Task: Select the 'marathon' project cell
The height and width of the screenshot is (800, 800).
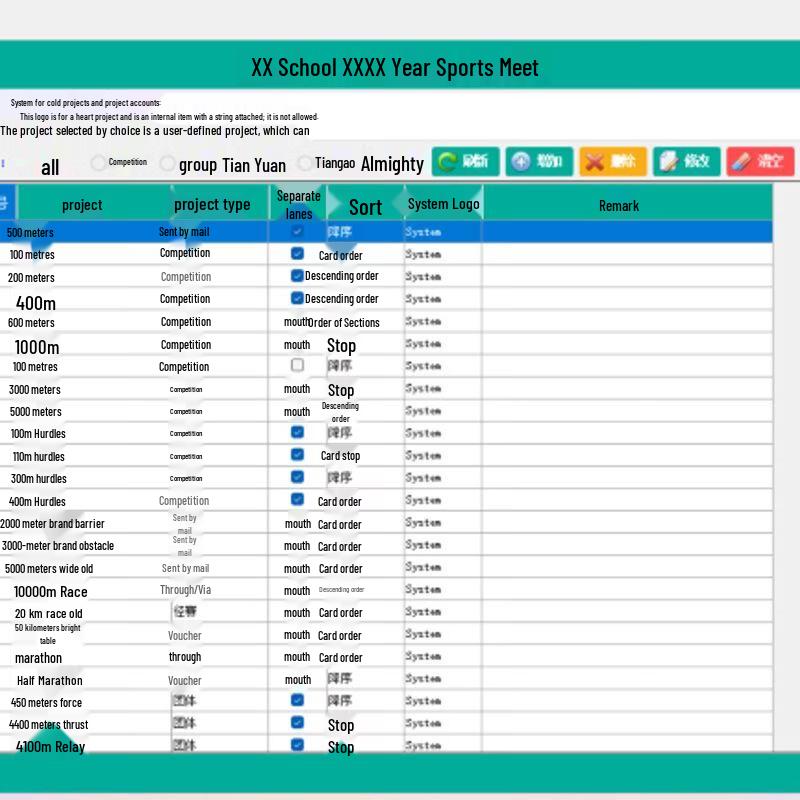Action: pyautogui.click(x=38, y=658)
